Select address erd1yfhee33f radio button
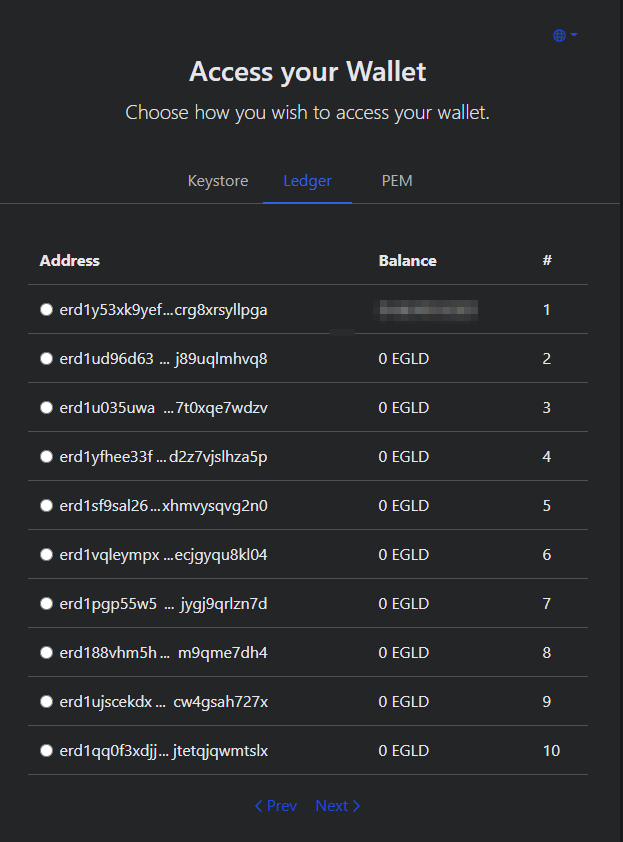 coord(46,456)
